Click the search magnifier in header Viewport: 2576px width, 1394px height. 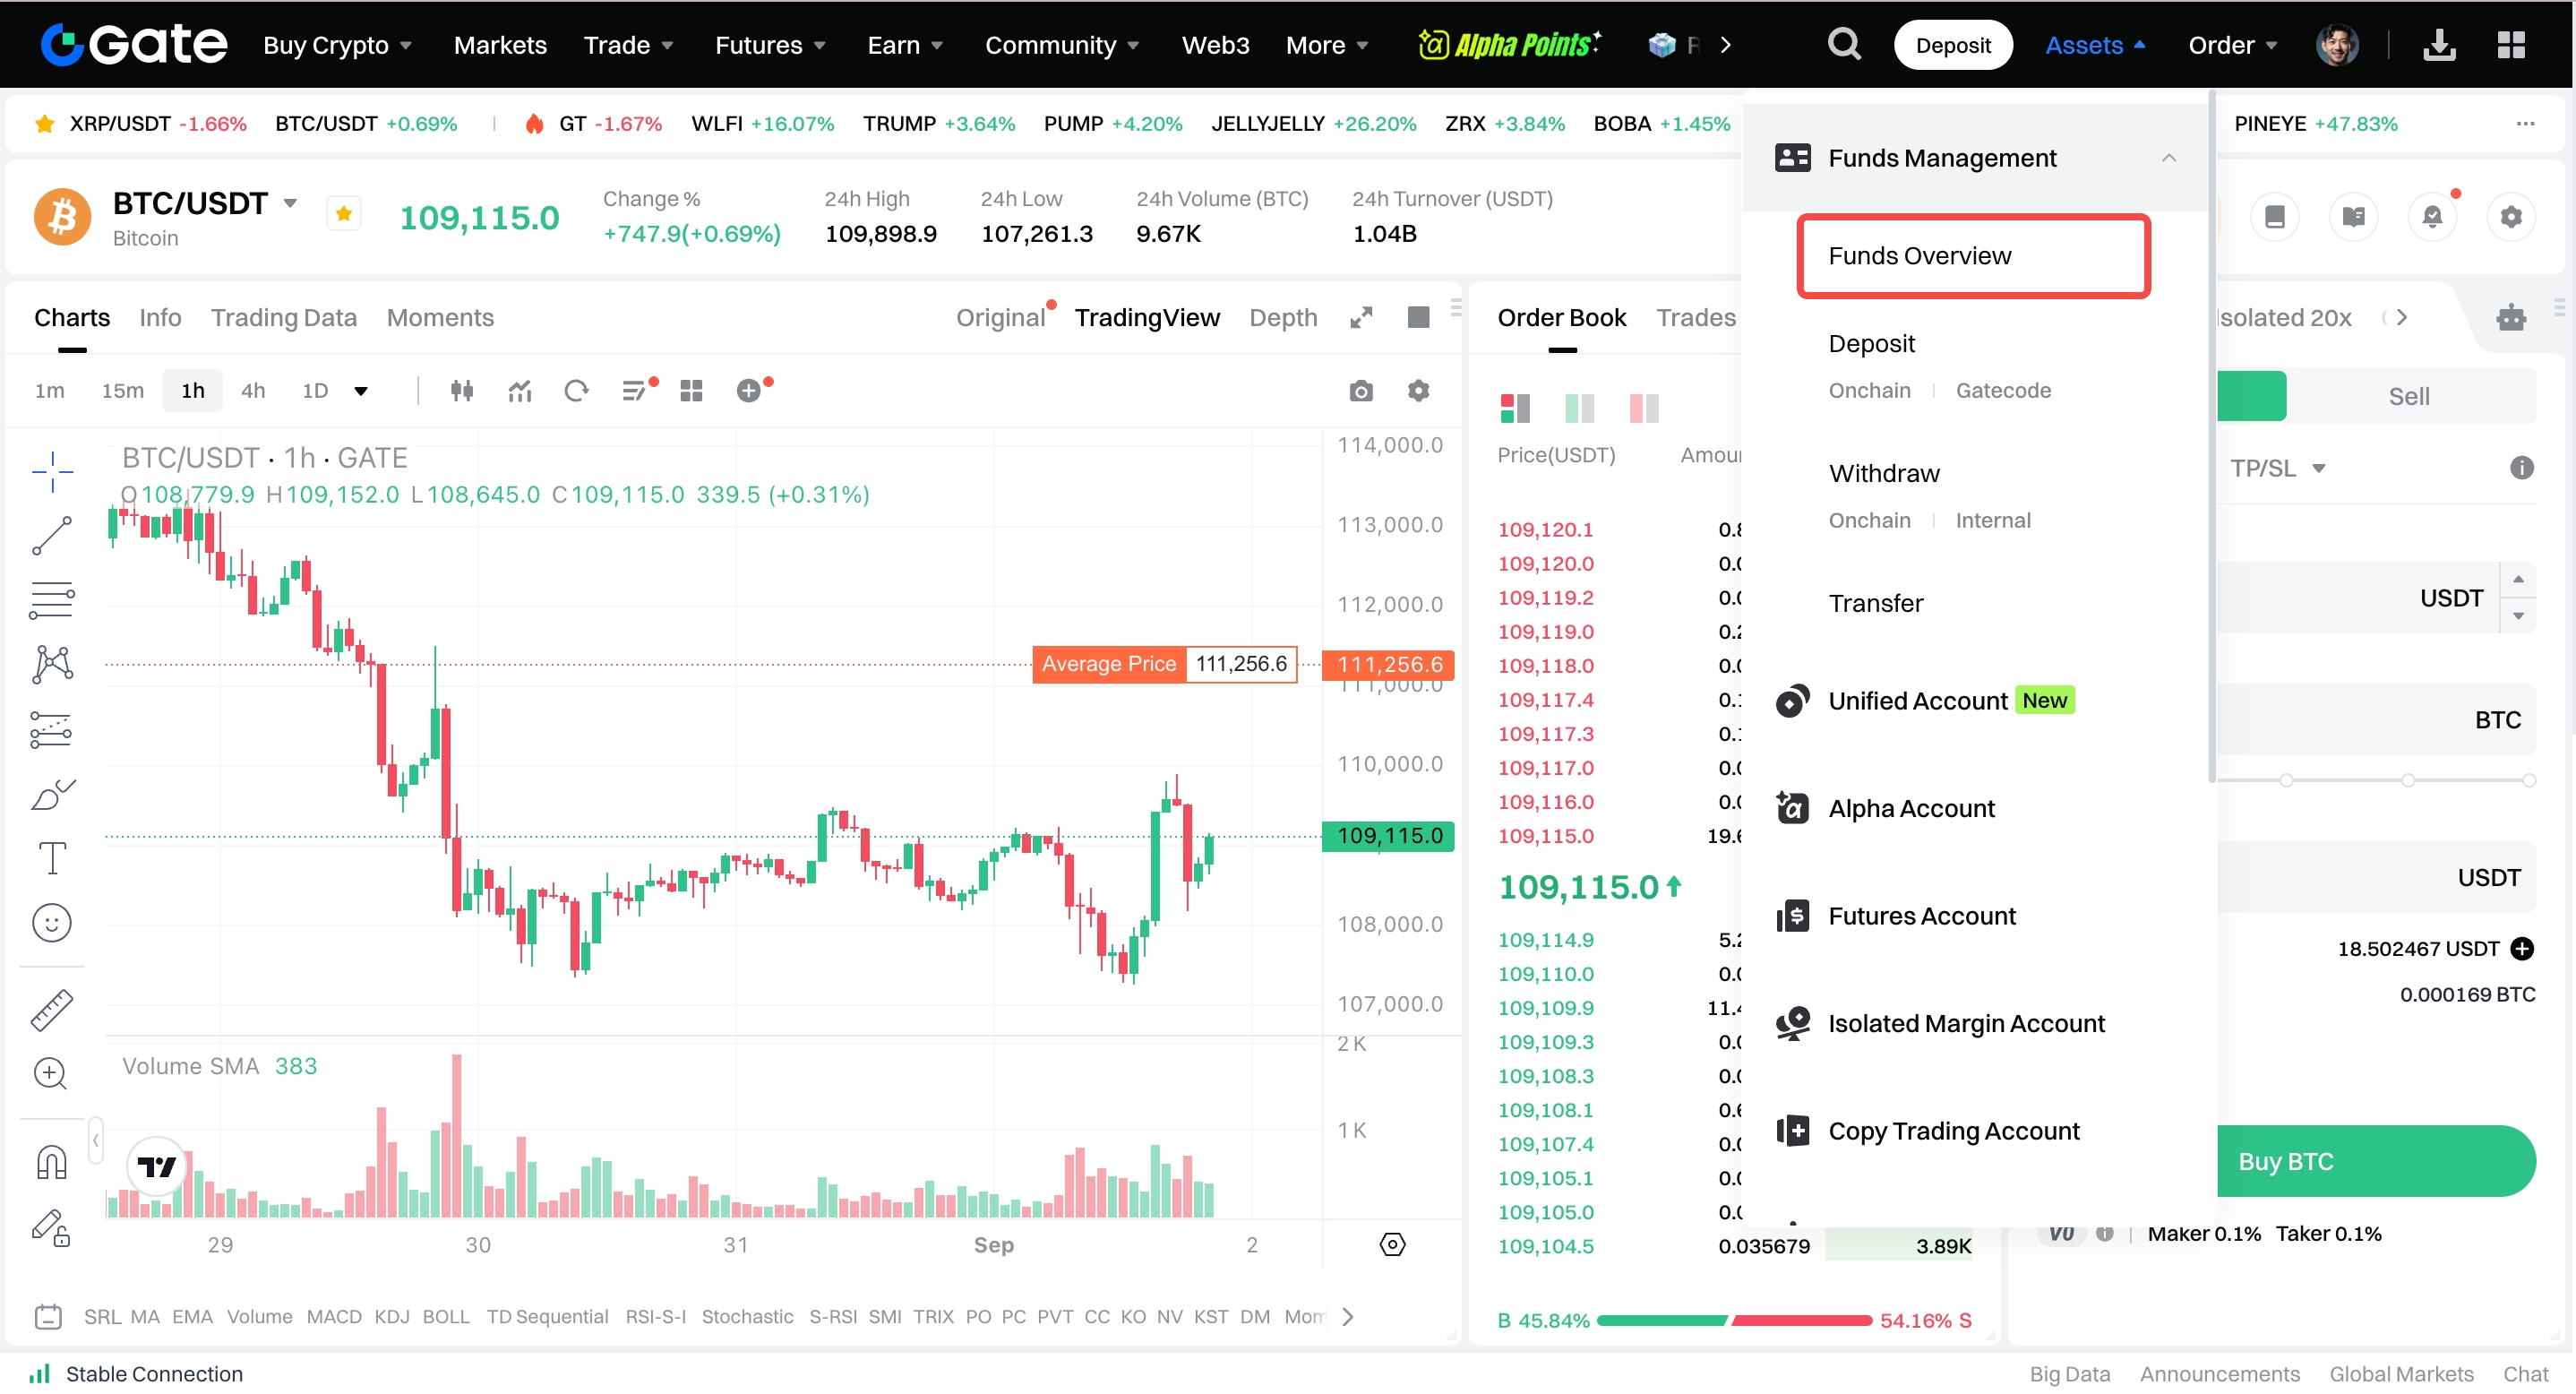(x=1844, y=45)
